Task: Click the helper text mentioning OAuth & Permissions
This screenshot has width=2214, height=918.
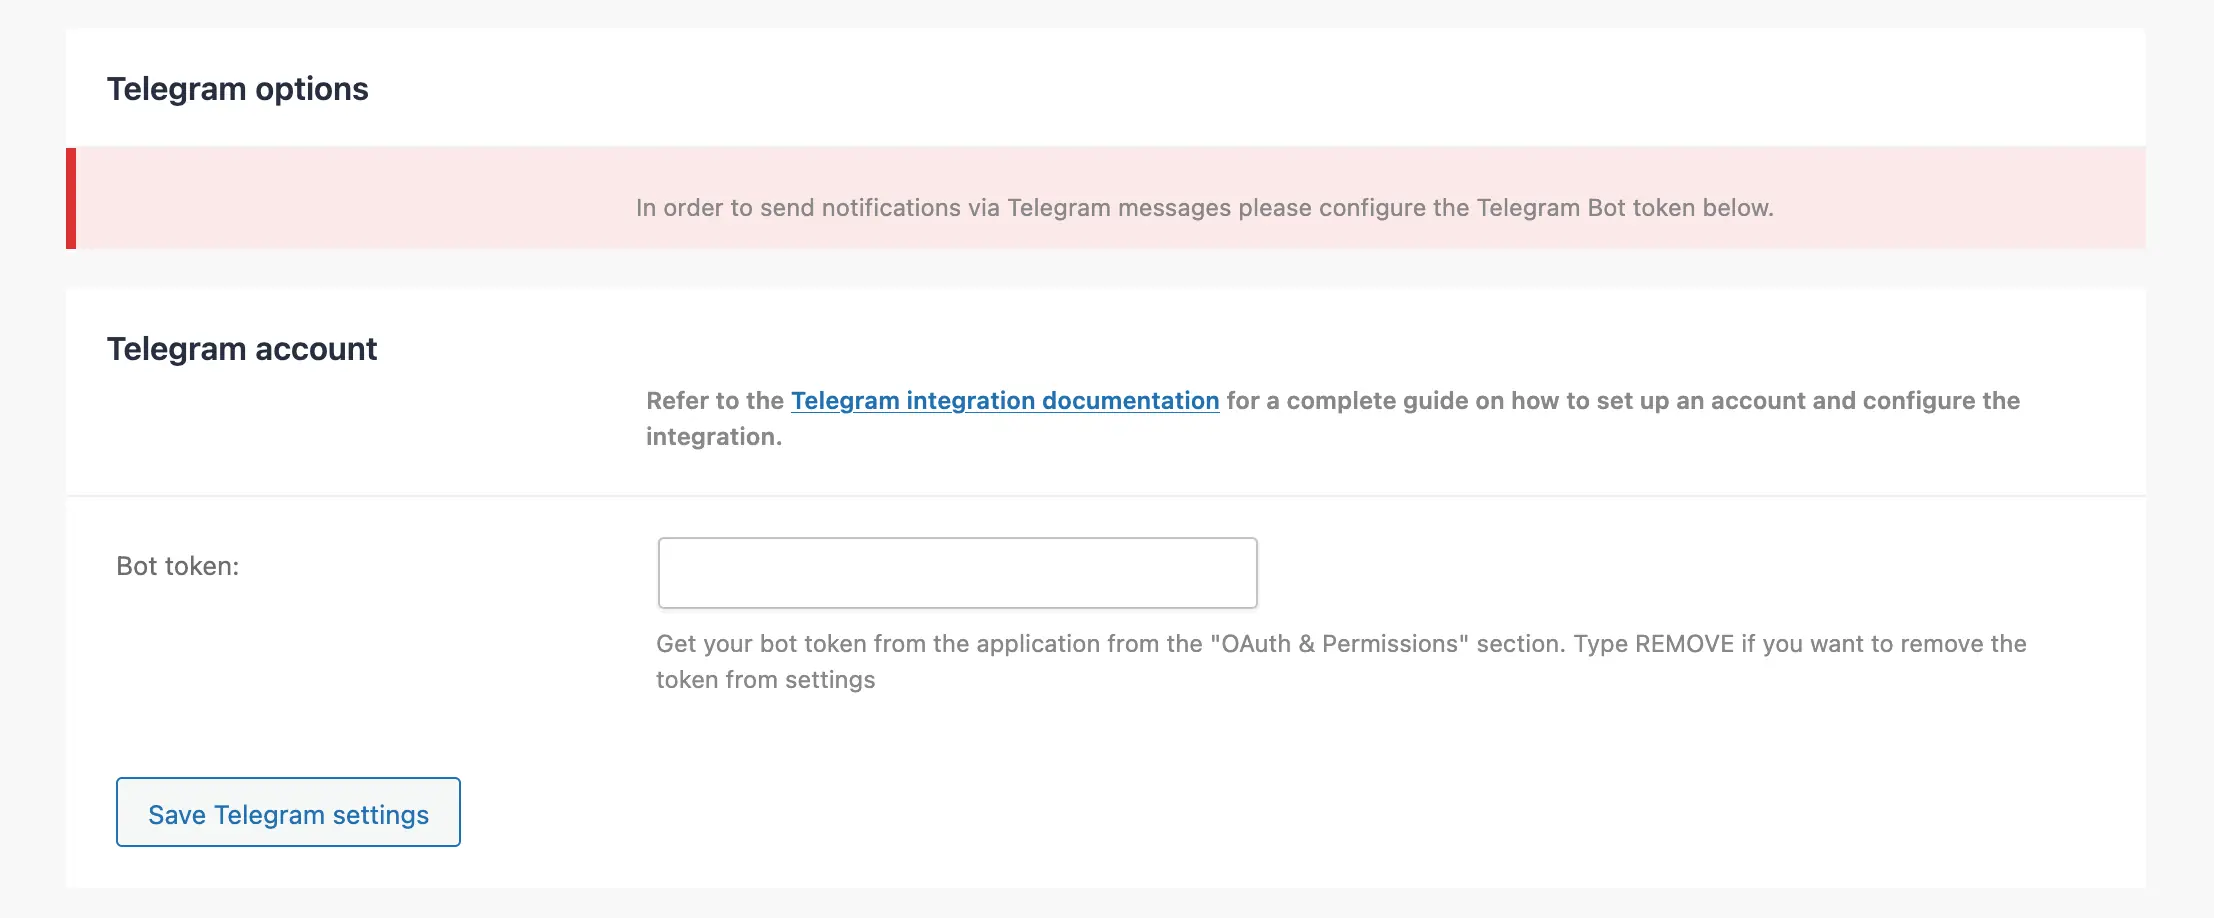Action: pyautogui.click(x=1340, y=644)
